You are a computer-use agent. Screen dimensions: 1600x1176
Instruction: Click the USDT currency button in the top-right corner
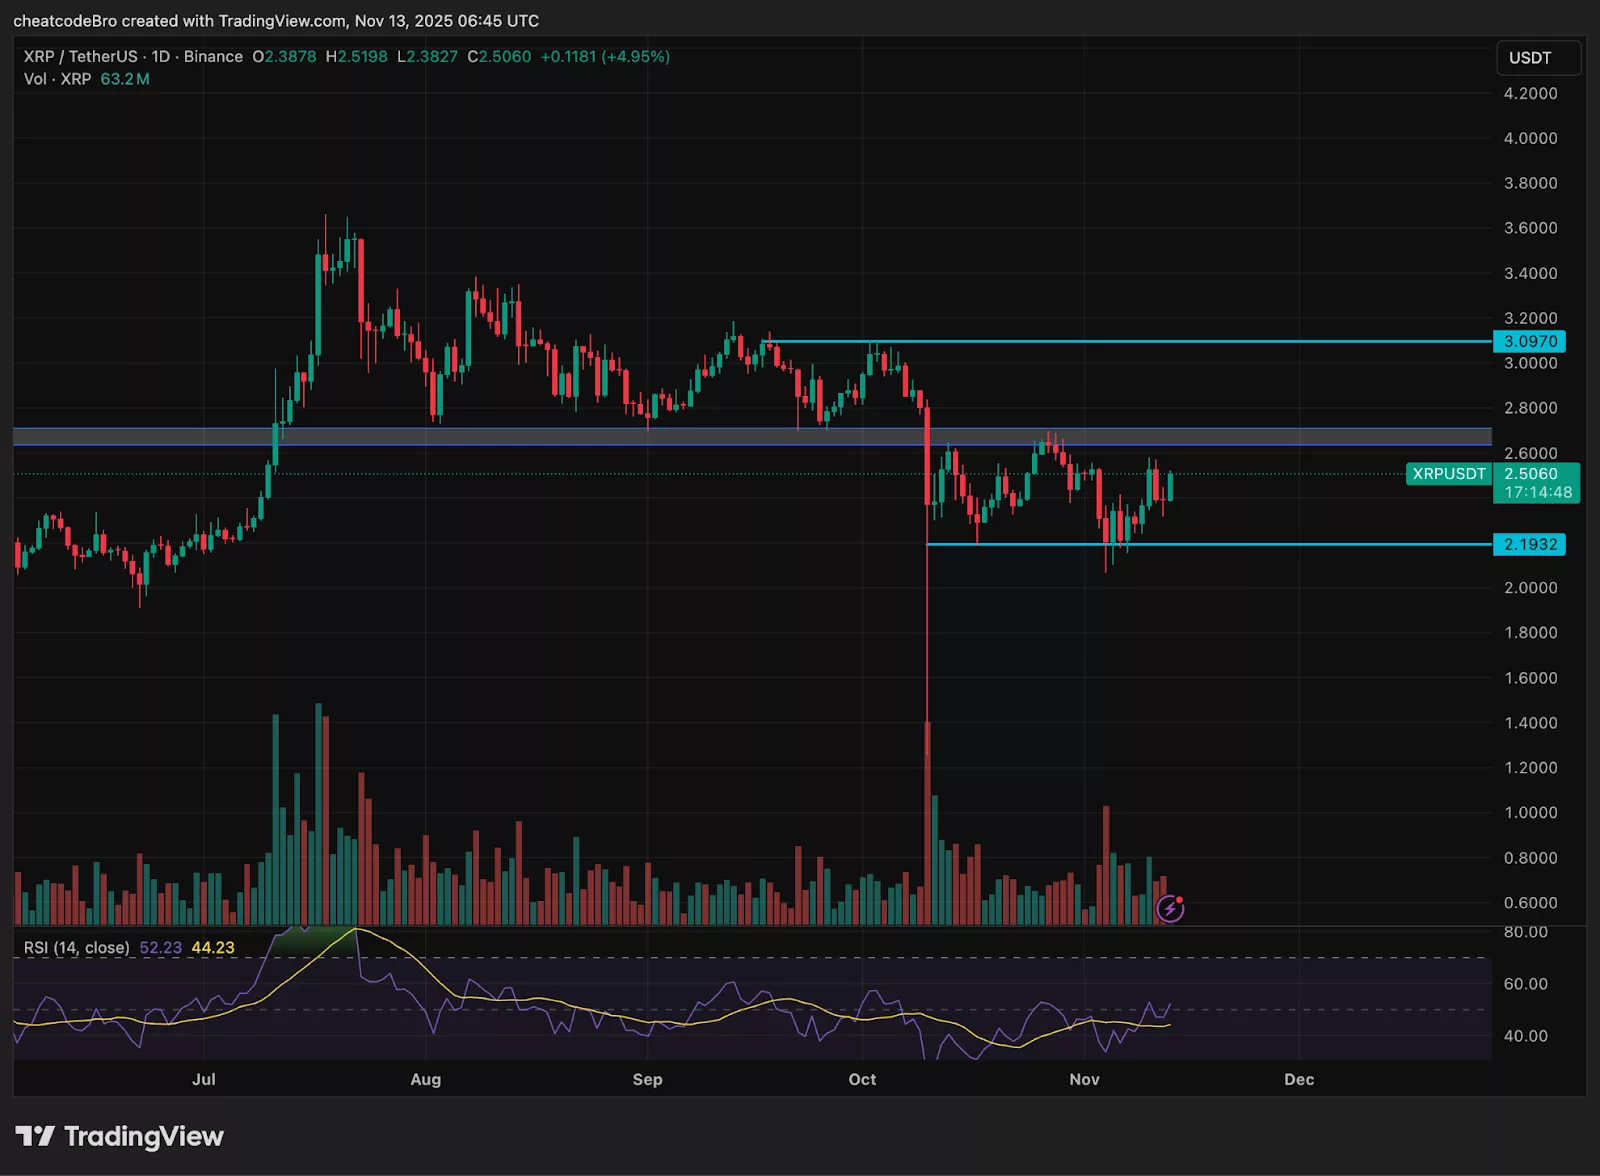click(1538, 57)
